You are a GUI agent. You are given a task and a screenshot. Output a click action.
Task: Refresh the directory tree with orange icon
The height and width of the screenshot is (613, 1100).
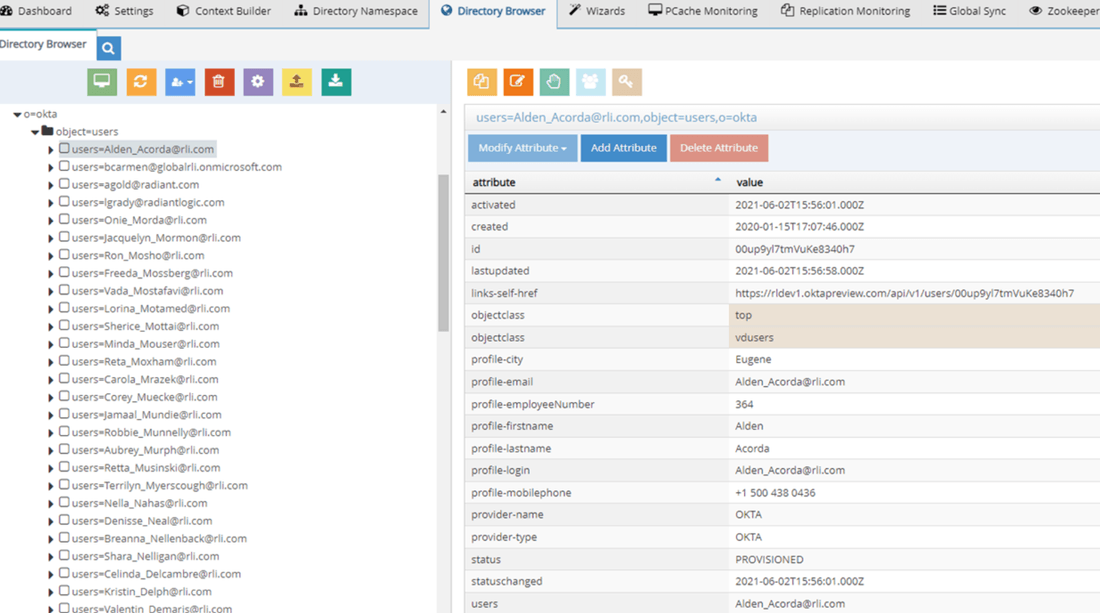pyautogui.click(x=141, y=82)
